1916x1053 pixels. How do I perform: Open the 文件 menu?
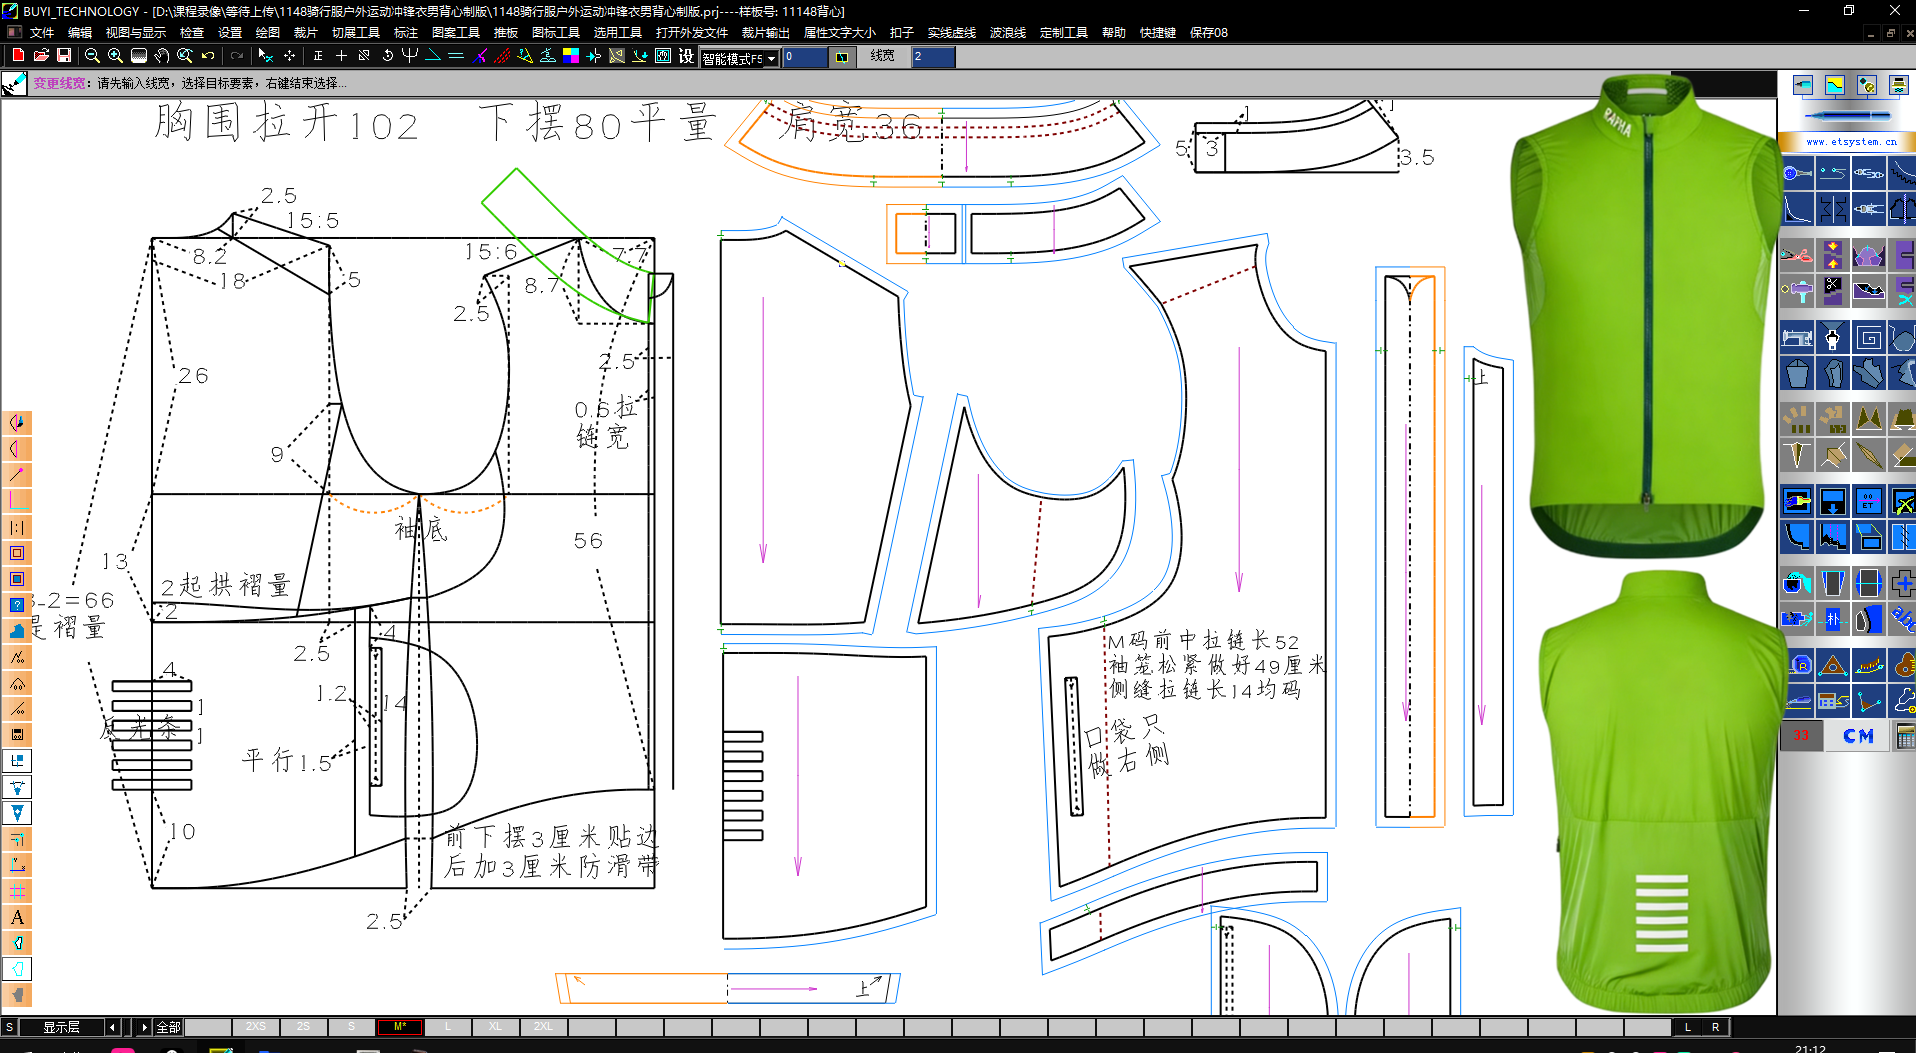(42, 33)
